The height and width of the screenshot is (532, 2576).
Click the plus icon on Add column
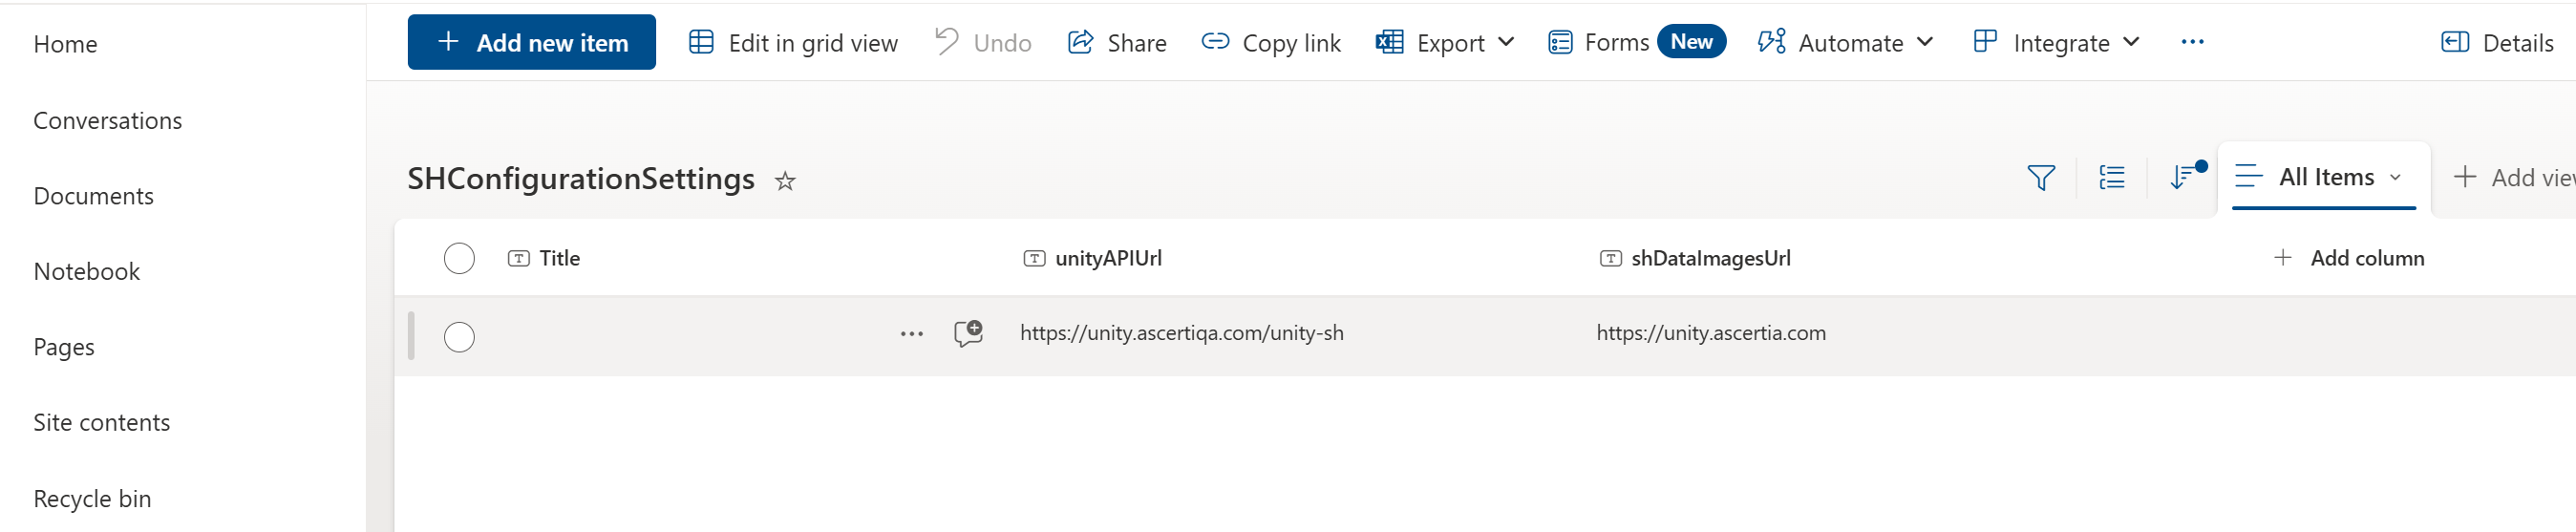(2282, 257)
